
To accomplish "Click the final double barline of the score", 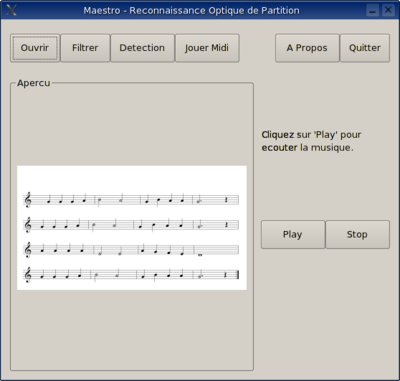I will (x=238, y=275).
